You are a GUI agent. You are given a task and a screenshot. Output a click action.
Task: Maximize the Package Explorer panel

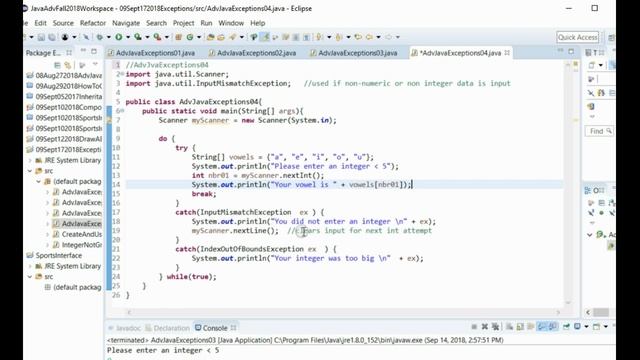coord(94,51)
